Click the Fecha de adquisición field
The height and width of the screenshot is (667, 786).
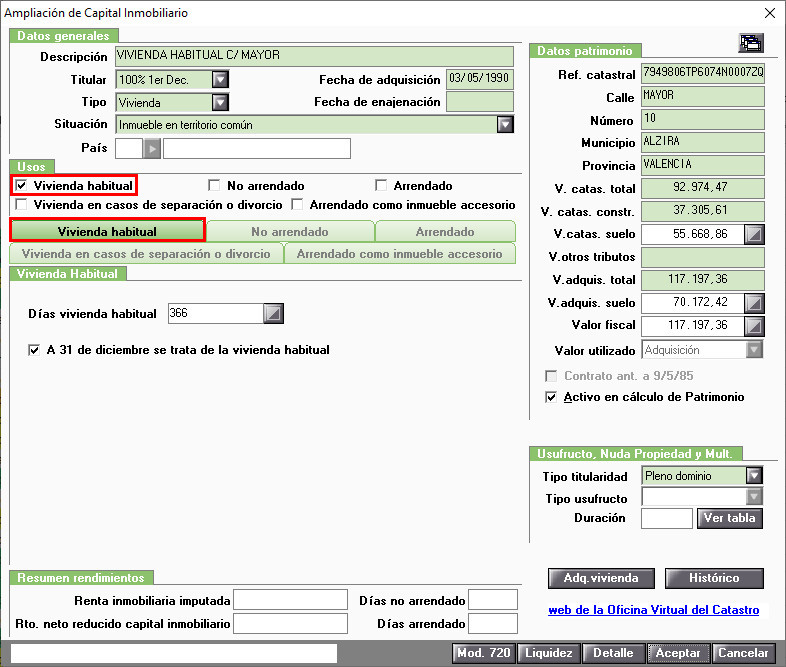pyautogui.click(x=480, y=79)
